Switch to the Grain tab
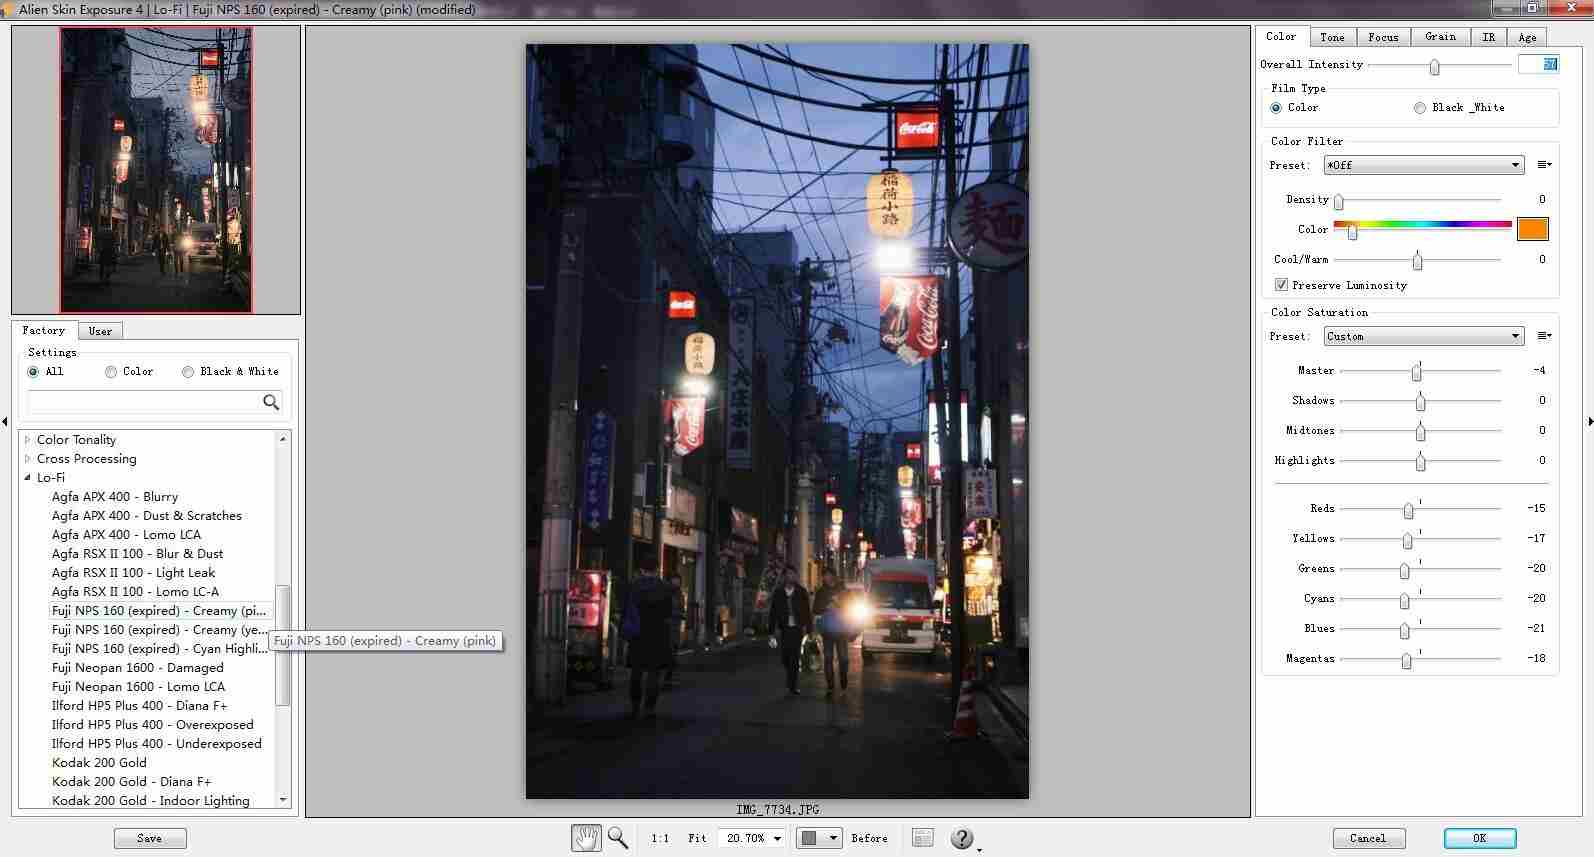 click(x=1440, y=37)
